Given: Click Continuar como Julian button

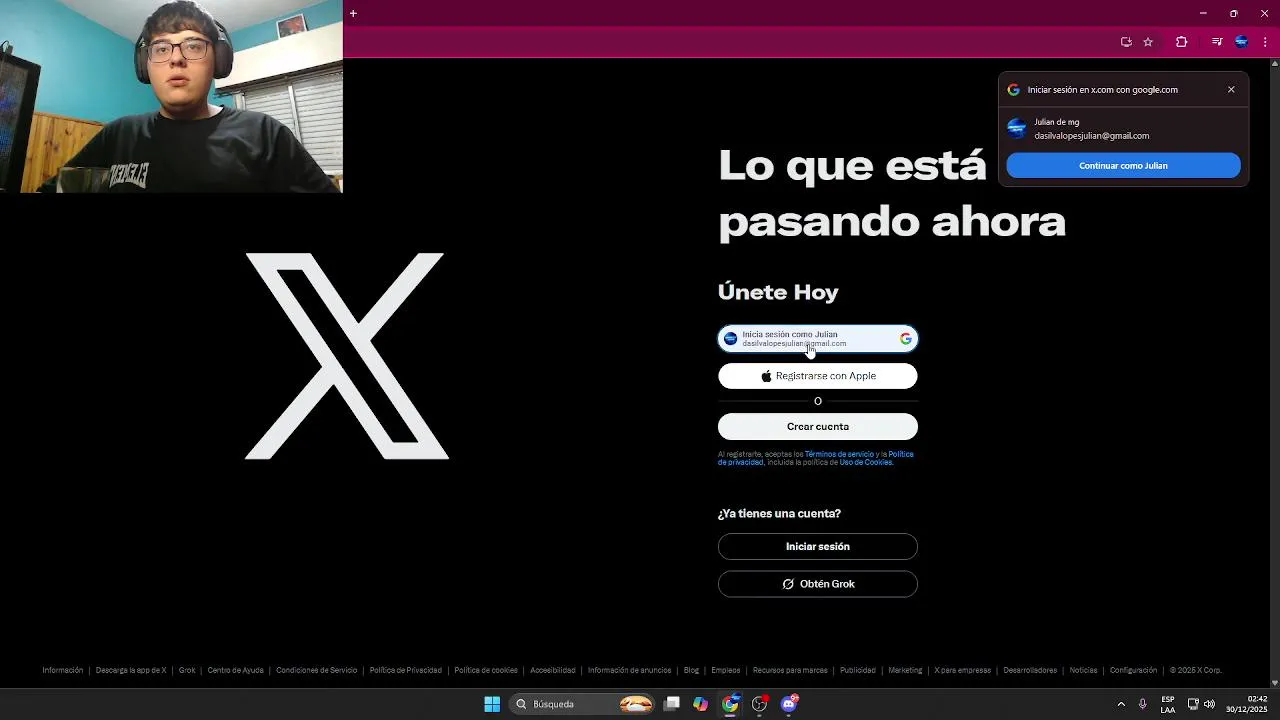Looking at the screenshot, I should (x=1123, y=166).
